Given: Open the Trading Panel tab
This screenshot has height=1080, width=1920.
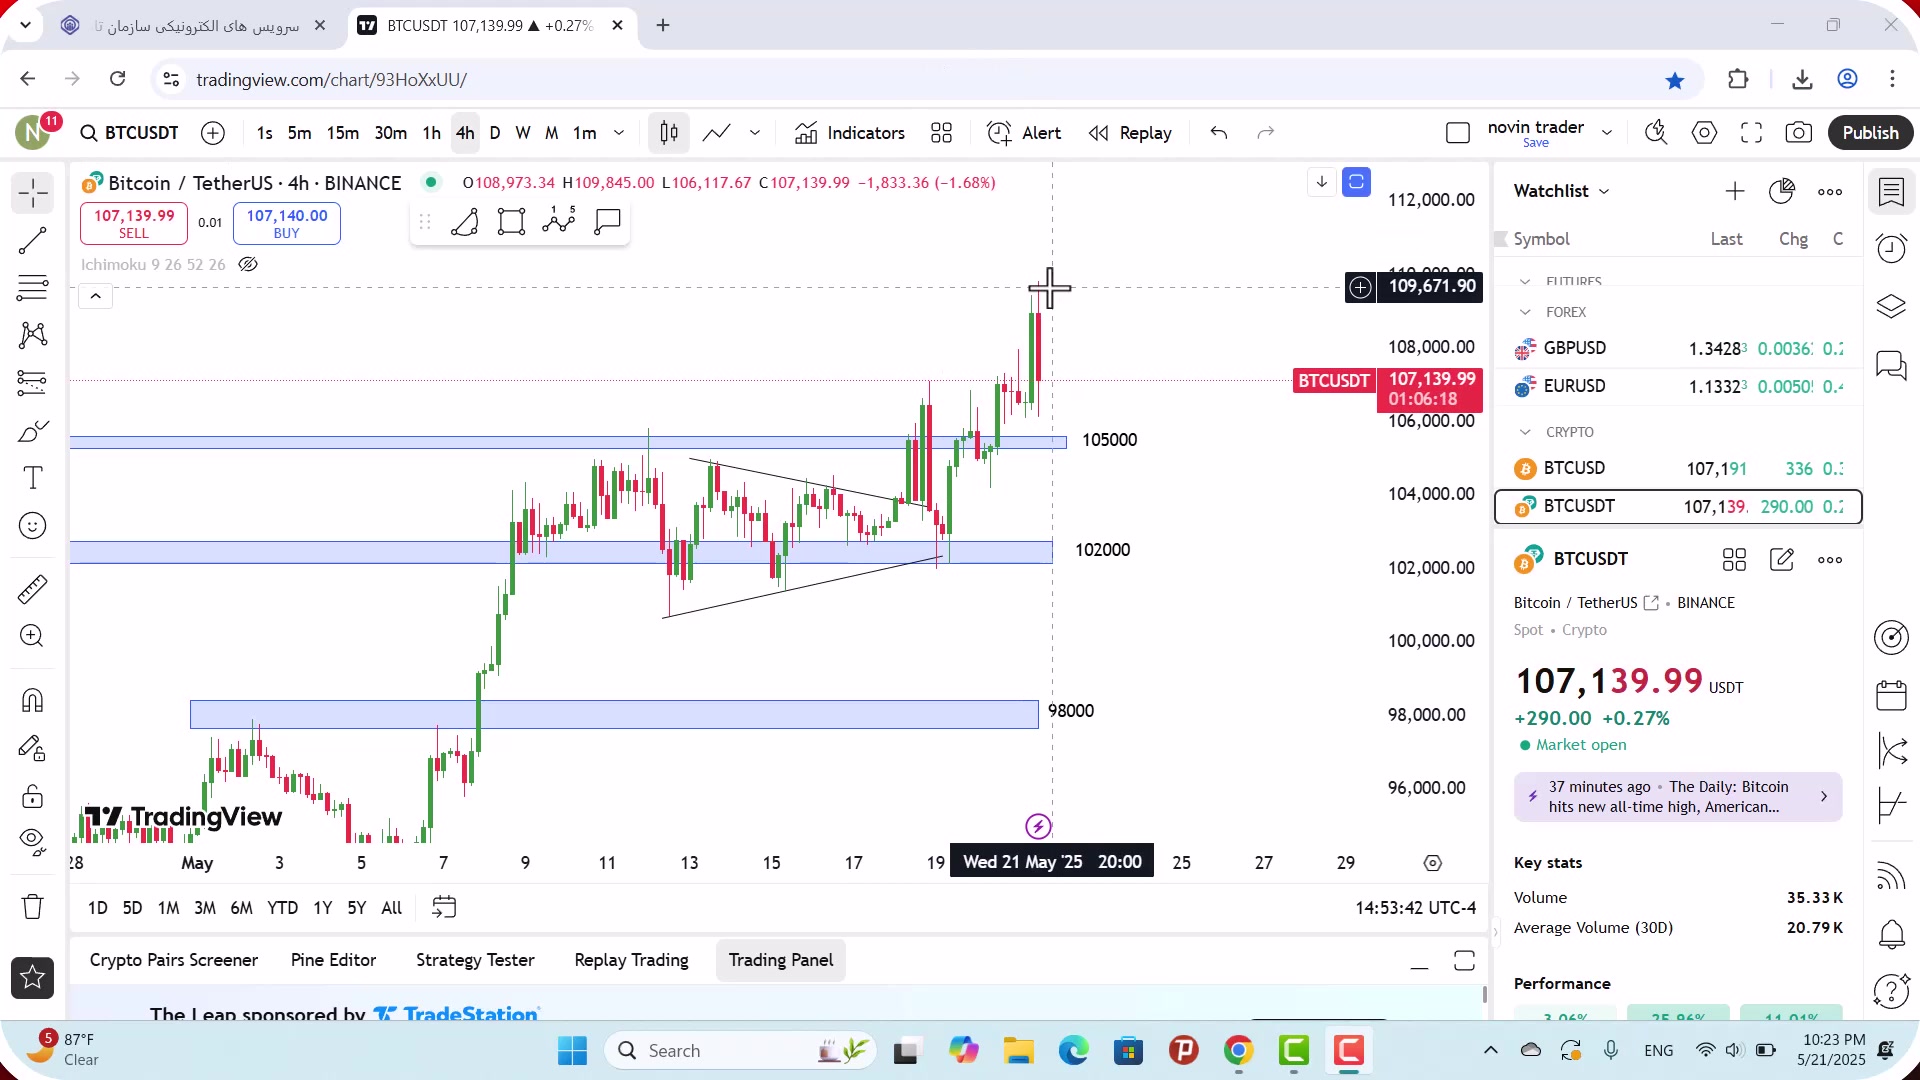Looking at the screenshot, I should coord(781,960).
